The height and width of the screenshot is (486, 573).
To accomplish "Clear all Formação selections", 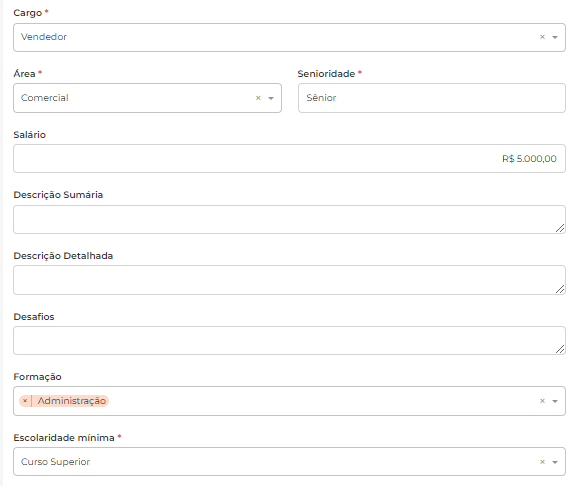I will pos(542,401).
